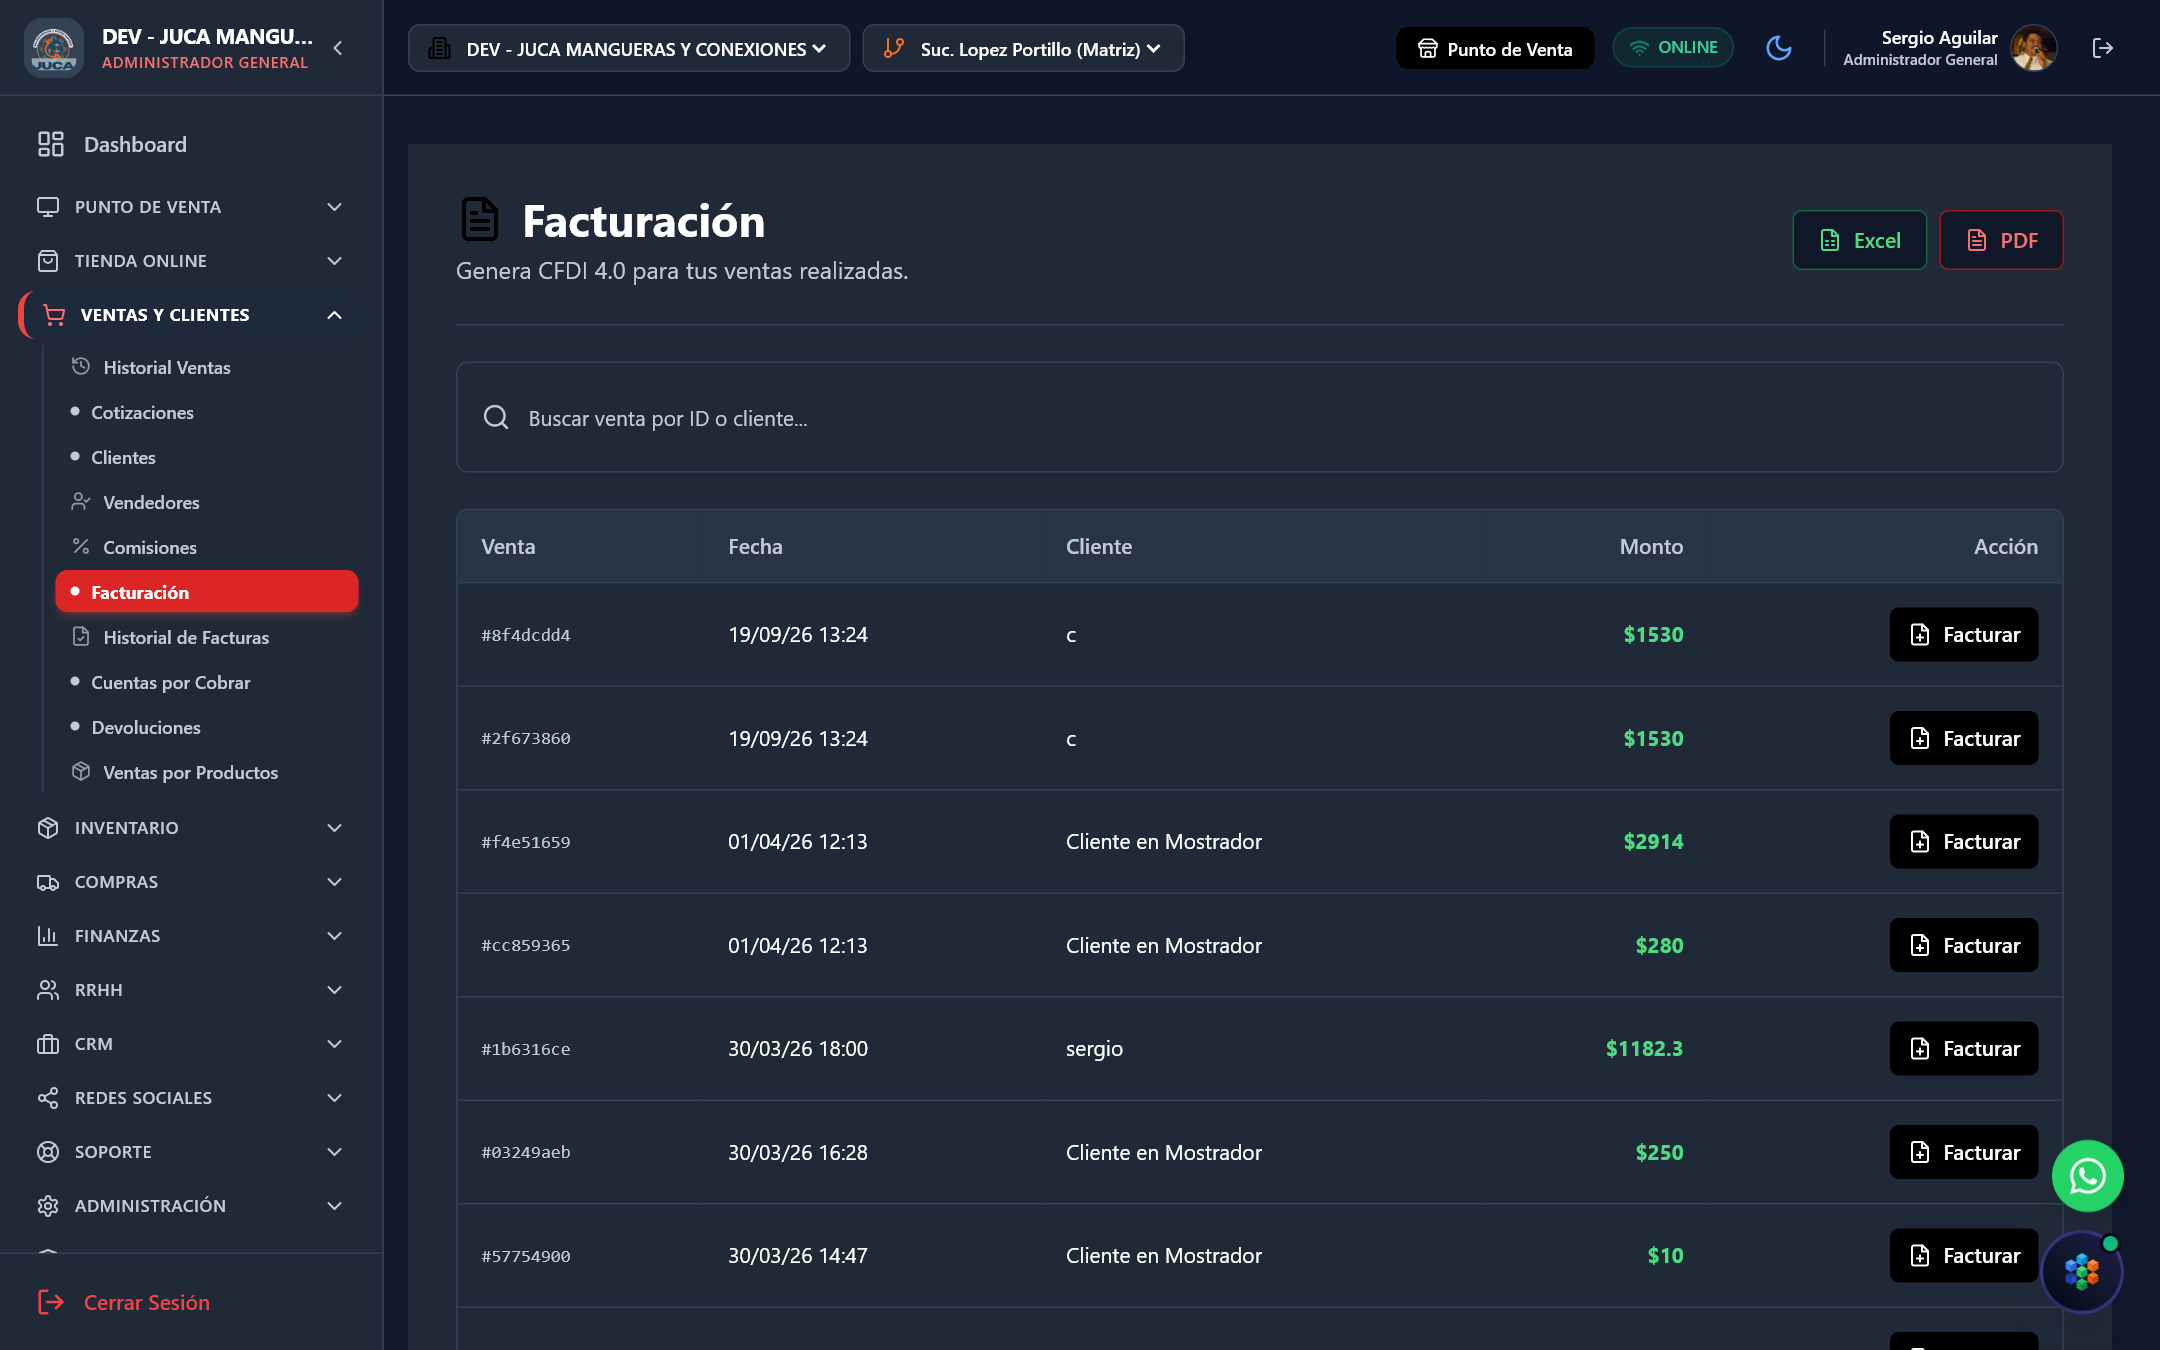Expand the REDES SOCIALES chevron
The image size is (2160, 1350).
(x=334, y=1098)
